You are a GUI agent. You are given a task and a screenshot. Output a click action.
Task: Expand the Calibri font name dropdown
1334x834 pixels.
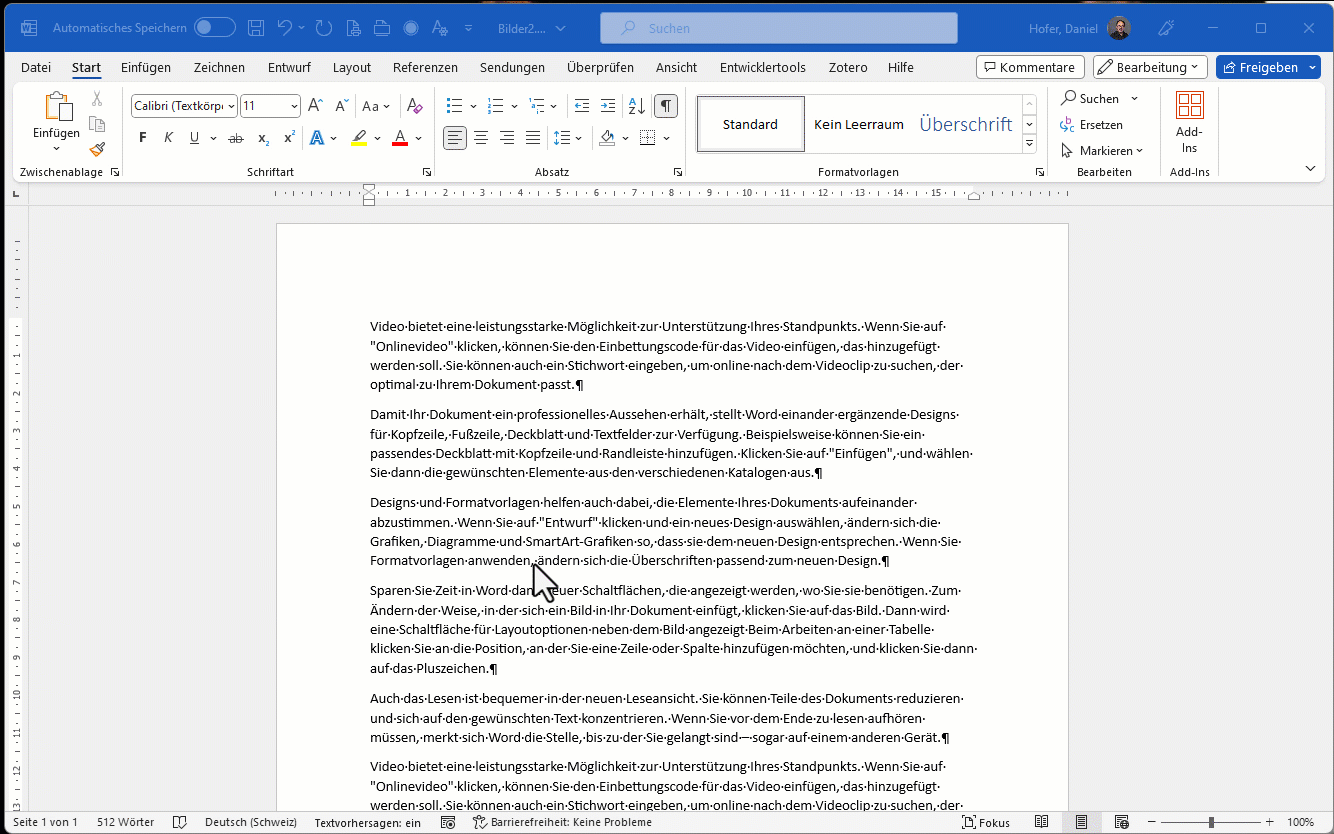pyautogui.click(x=231, y=106)
